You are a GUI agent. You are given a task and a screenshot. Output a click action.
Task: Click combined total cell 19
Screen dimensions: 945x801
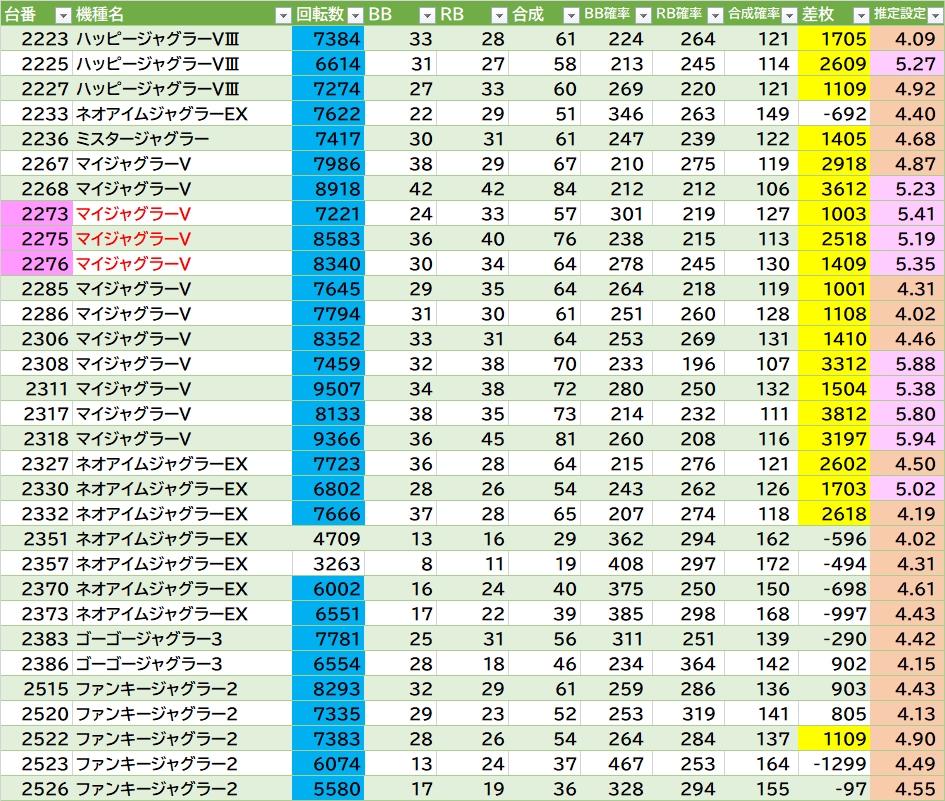(544, 564)
